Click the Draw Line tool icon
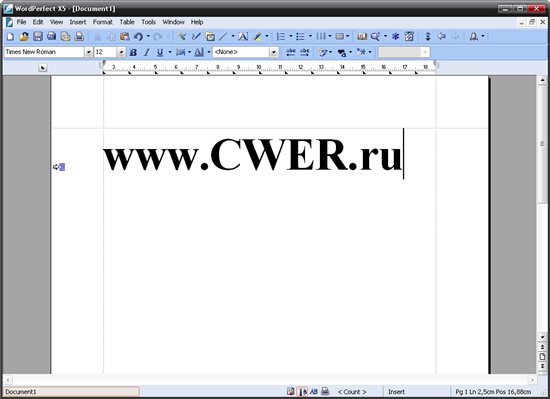This screenshot has width=550, height=399. point(223,36)
